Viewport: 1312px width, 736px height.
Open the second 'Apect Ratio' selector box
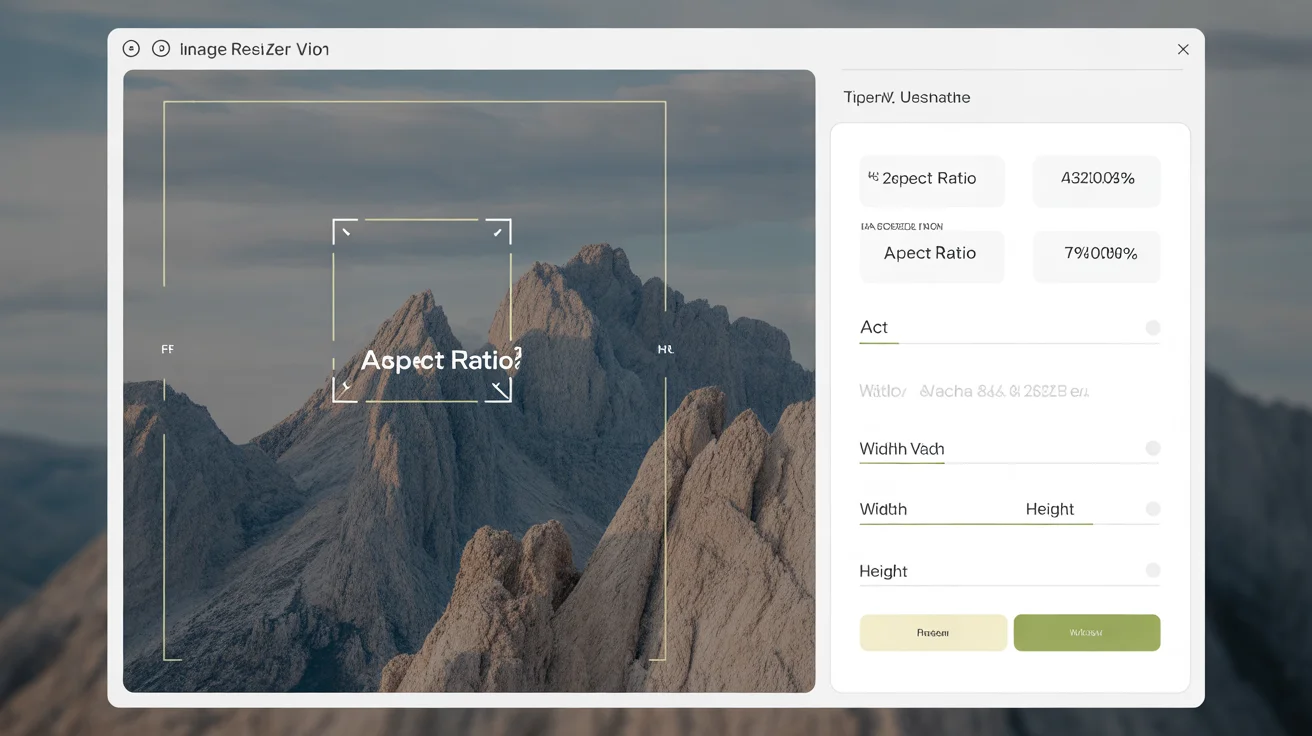[x=931, y=255]
